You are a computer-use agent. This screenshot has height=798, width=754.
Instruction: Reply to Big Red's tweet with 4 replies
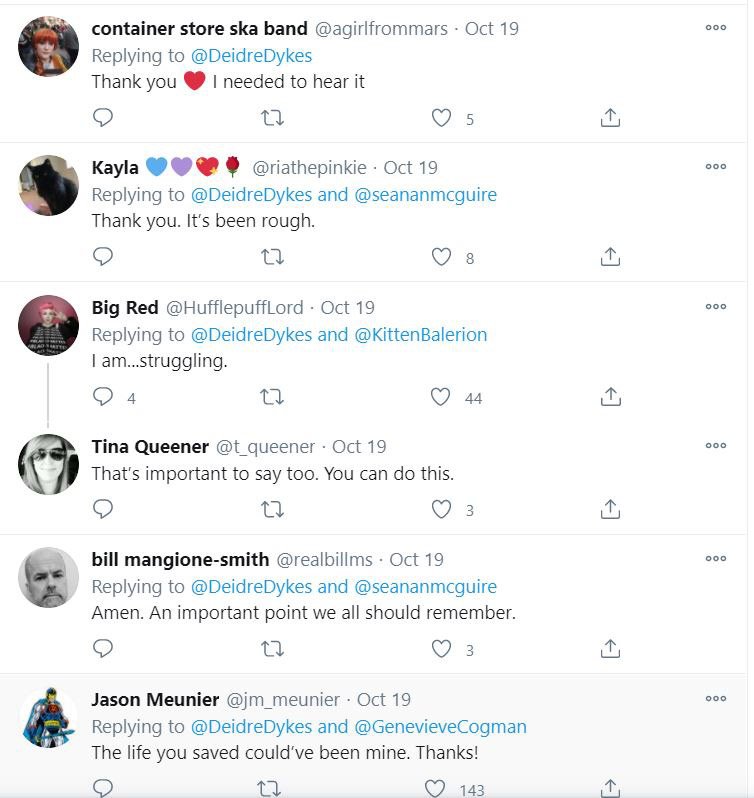(103, 397)
